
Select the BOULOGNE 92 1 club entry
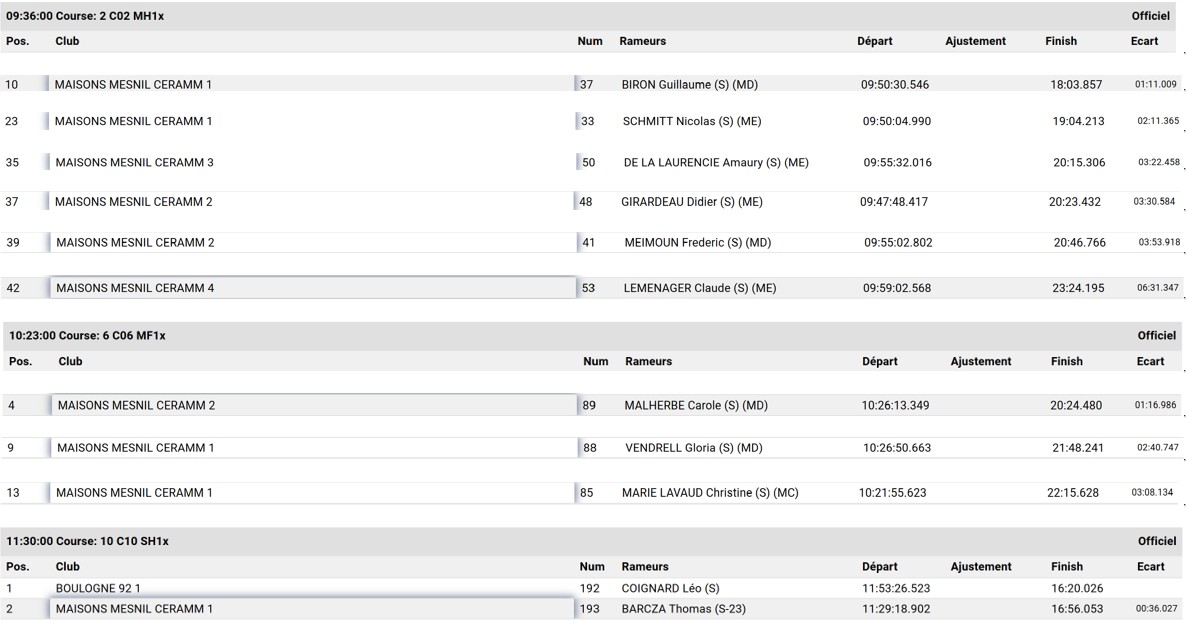[100, 586]
